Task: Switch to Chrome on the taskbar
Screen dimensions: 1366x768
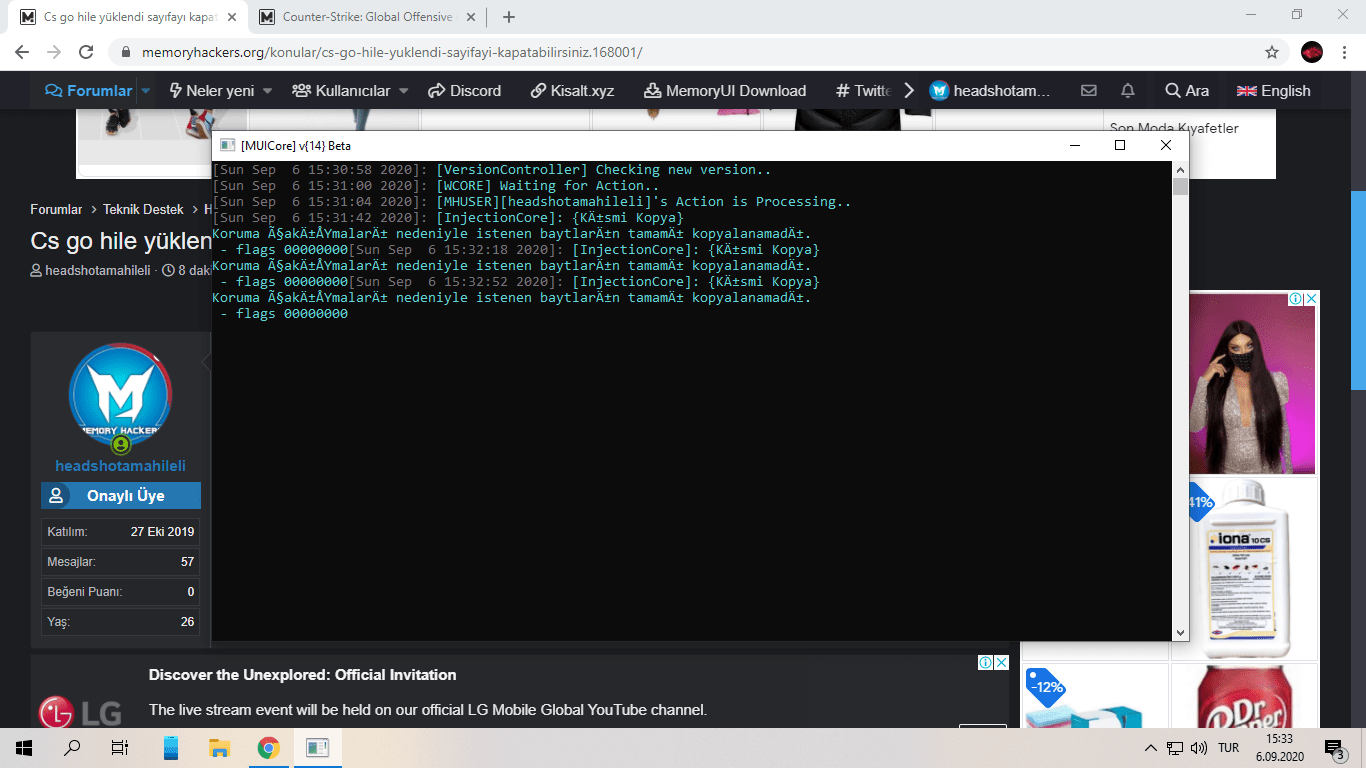Action: click(268, 747)
